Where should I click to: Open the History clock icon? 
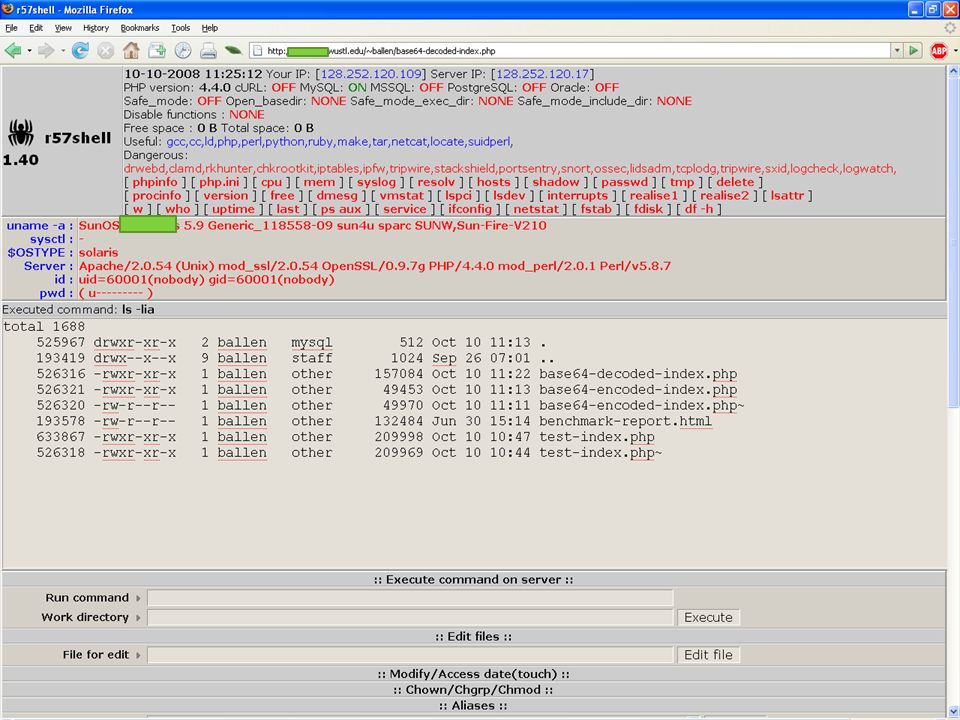pos(183,51)
